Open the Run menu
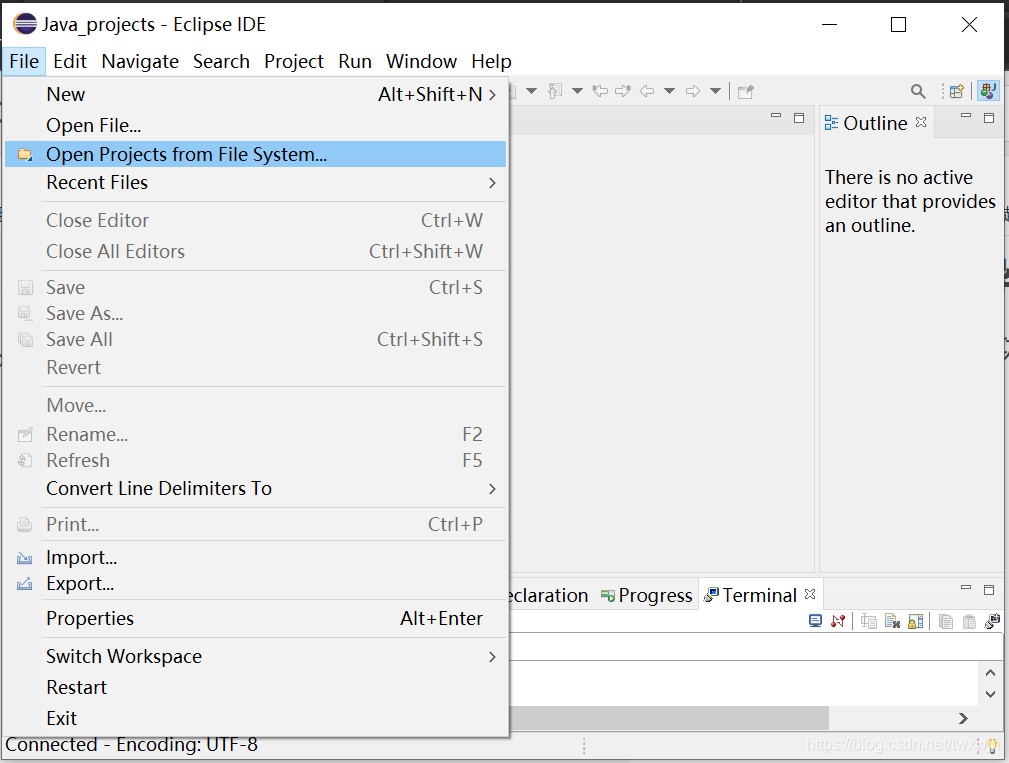This screenshot has width=1009, height=763. tap(355, 61)
